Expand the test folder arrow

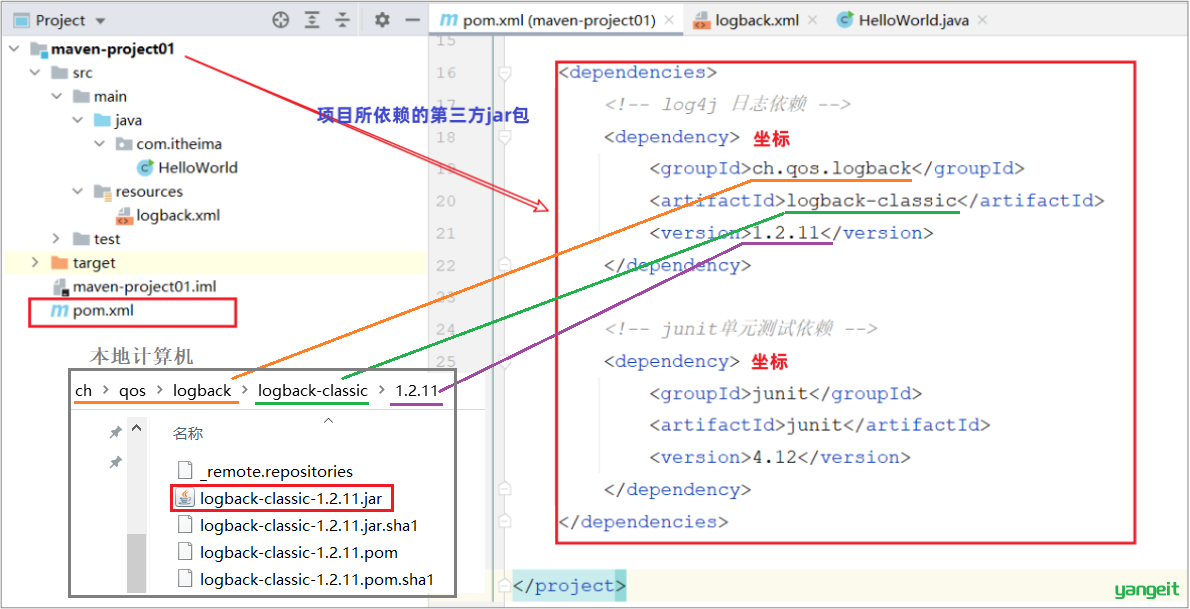click(x=56, y=238)
